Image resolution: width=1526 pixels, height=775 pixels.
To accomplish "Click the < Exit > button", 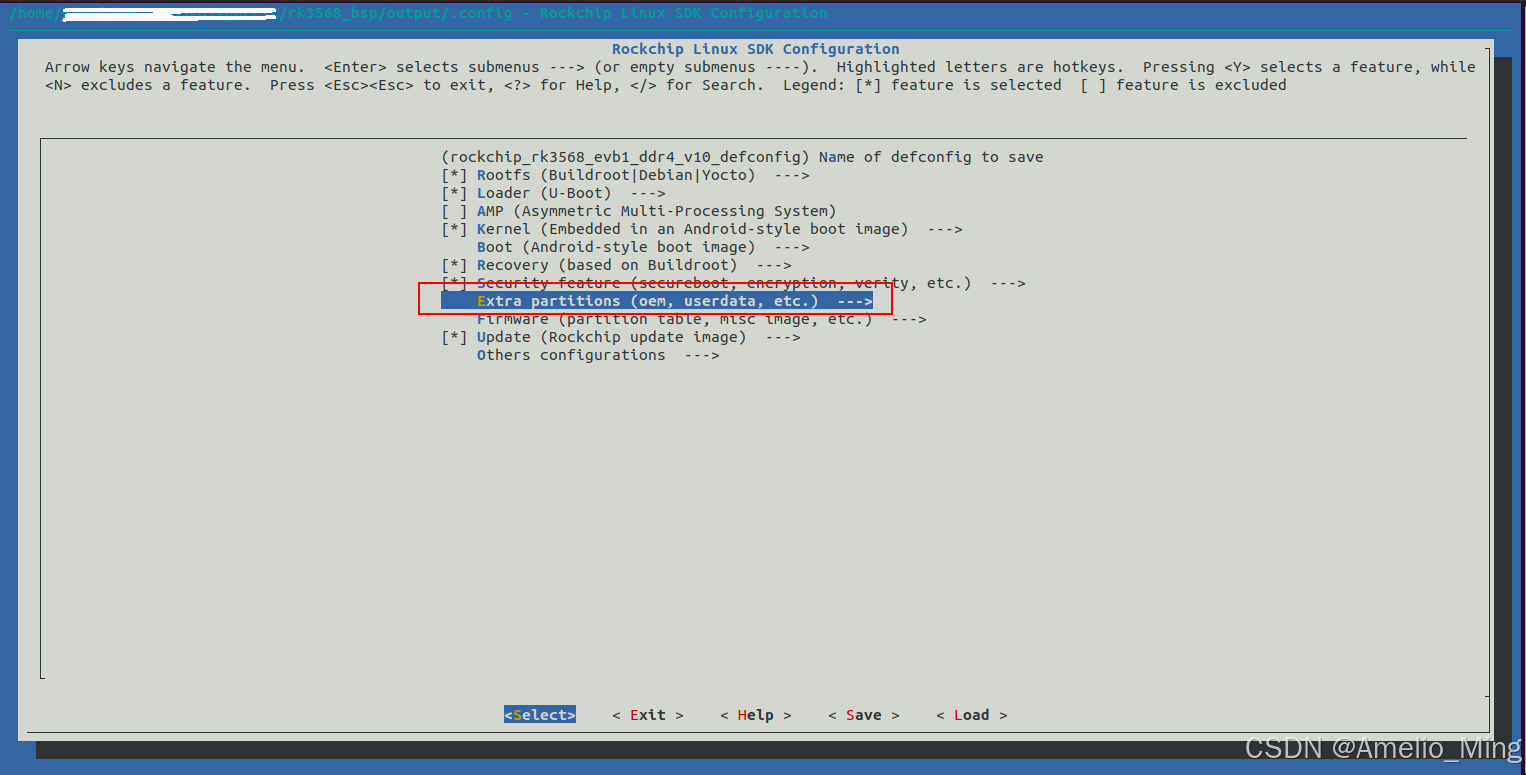I will click(x=648, y=715).
